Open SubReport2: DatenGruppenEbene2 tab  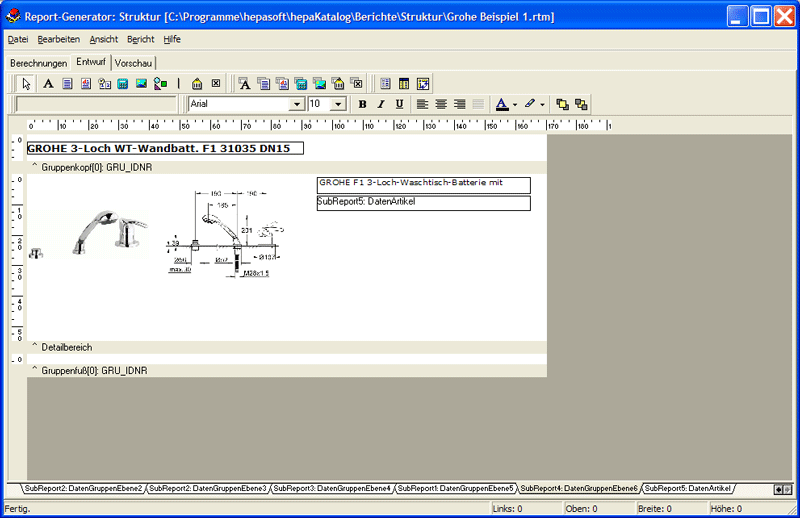point(84,488)
